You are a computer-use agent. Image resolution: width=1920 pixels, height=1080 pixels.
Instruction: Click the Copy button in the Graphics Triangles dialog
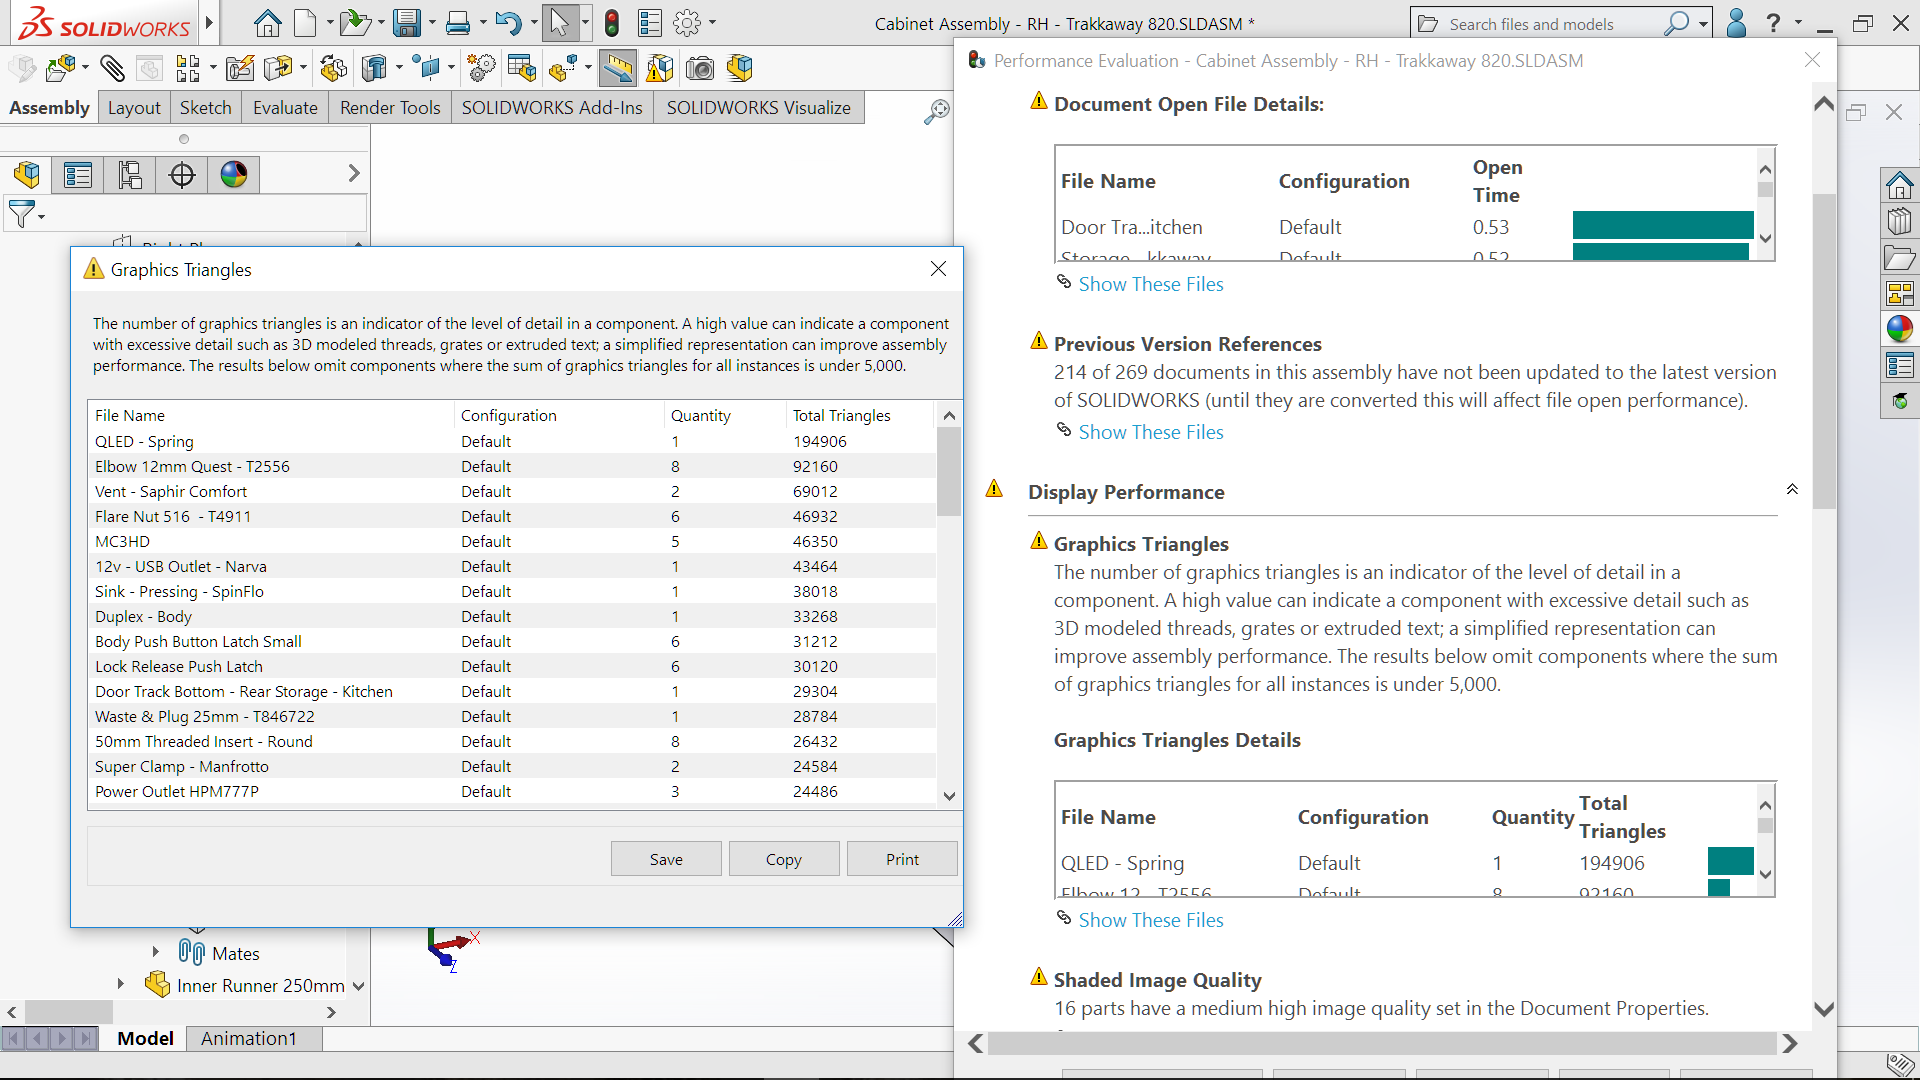(x=783, y=859)
